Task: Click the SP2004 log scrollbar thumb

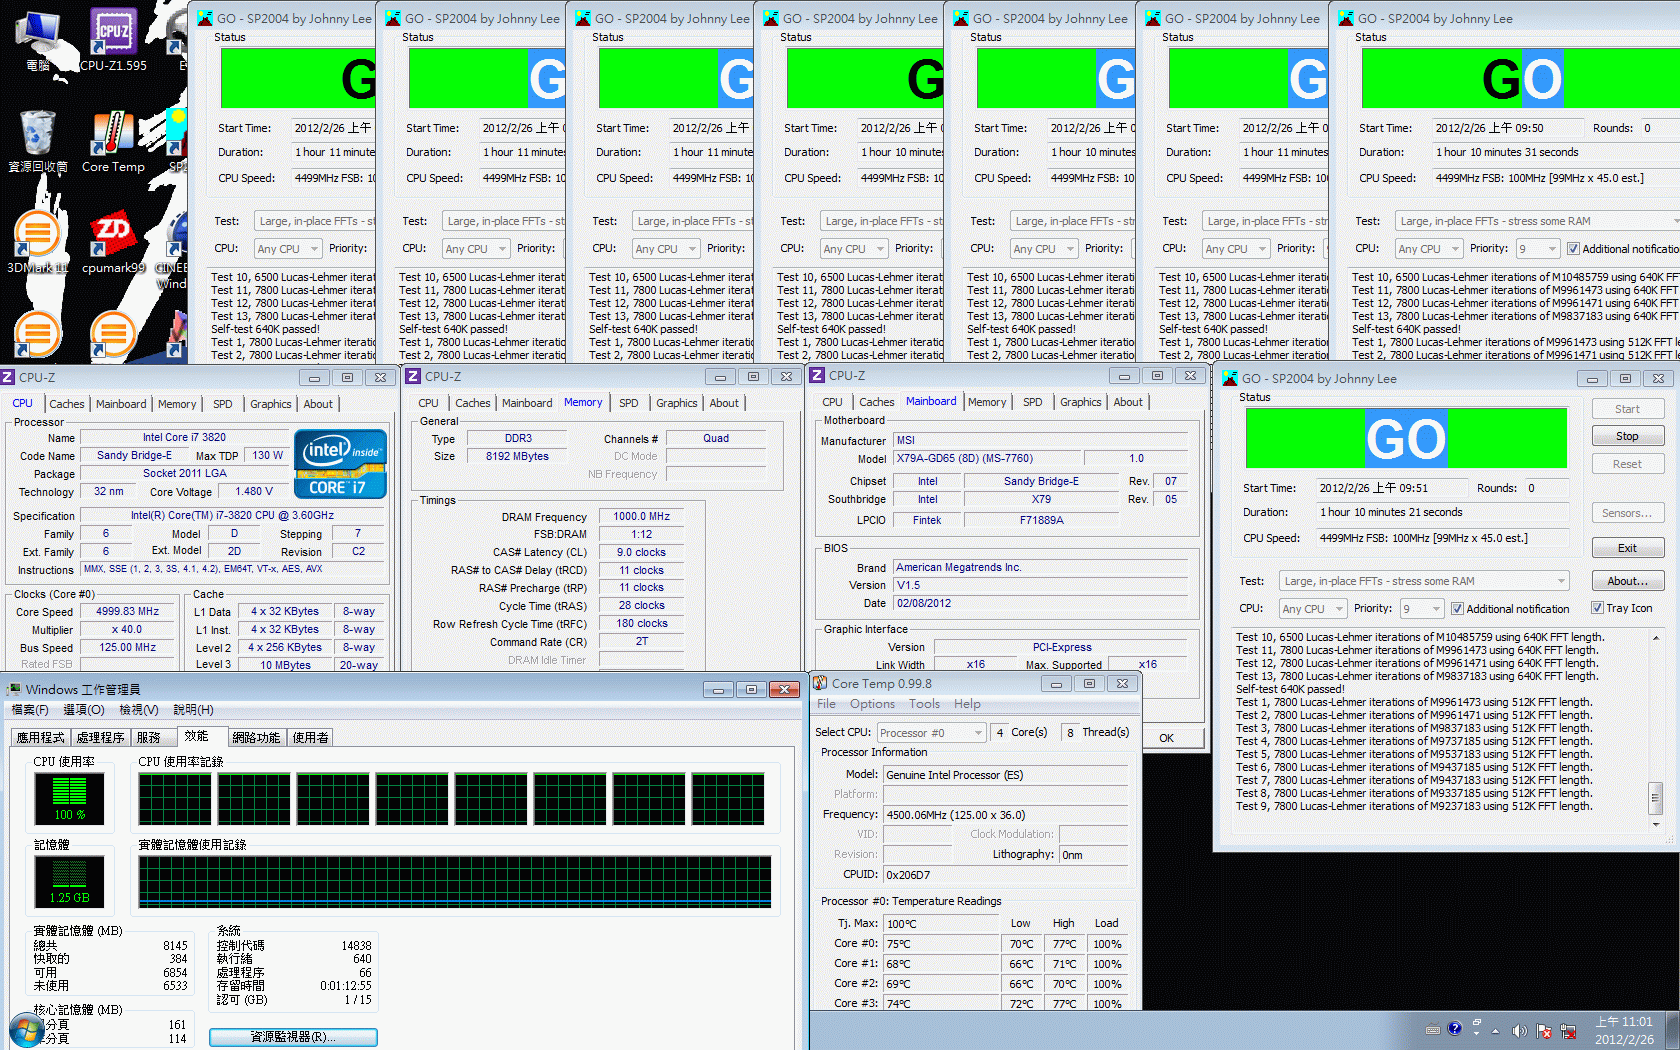Action: click(x=1655, y=798)
